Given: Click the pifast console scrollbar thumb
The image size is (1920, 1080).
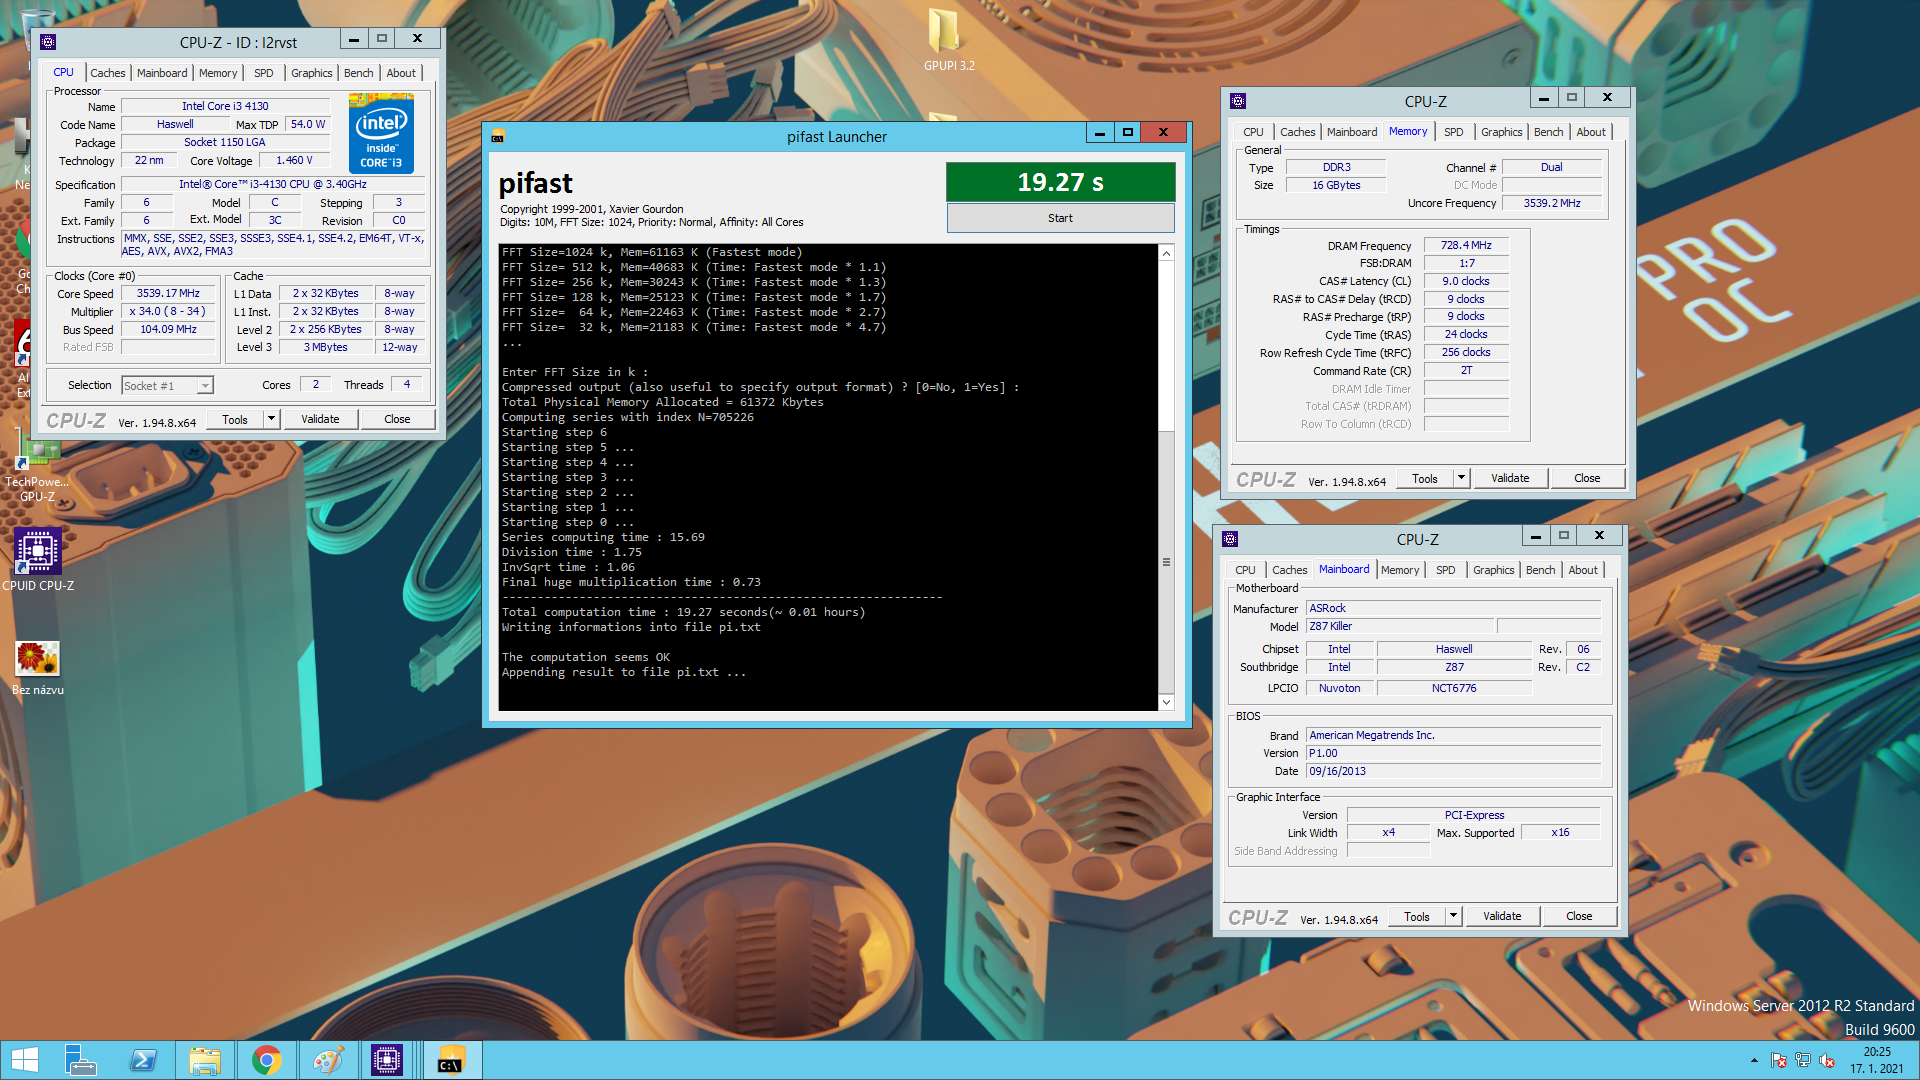Looking at the screenshot, I should [x=1166, y=562].
